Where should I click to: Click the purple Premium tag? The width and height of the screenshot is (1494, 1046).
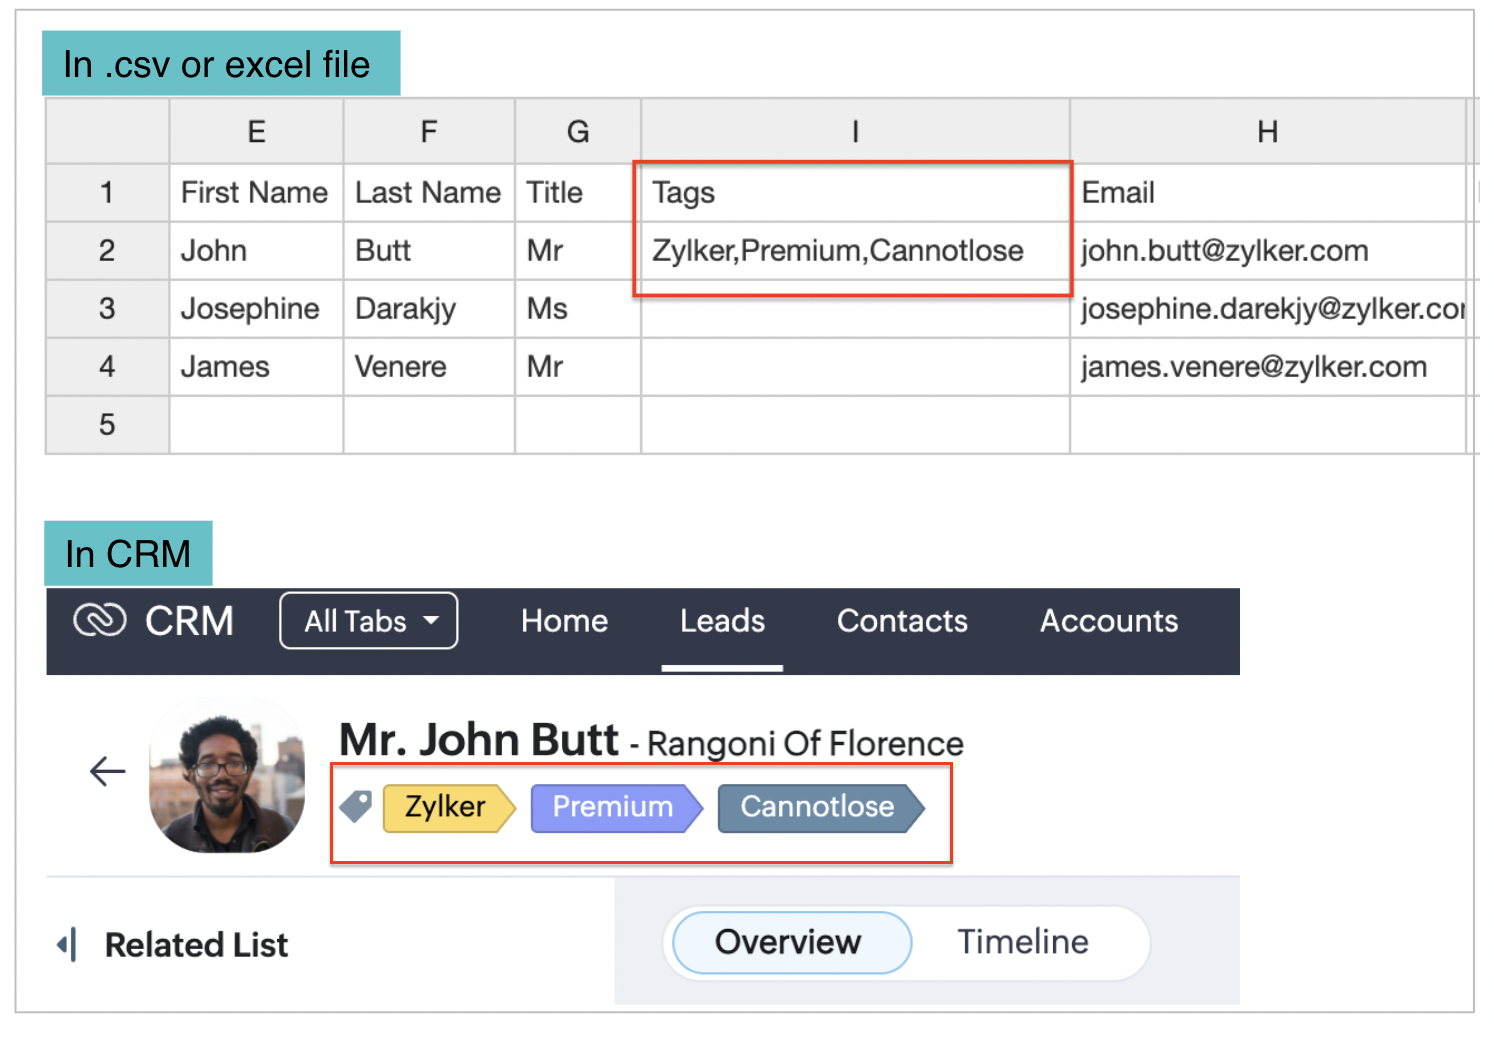pyautogui.click(x=614, y=807)
